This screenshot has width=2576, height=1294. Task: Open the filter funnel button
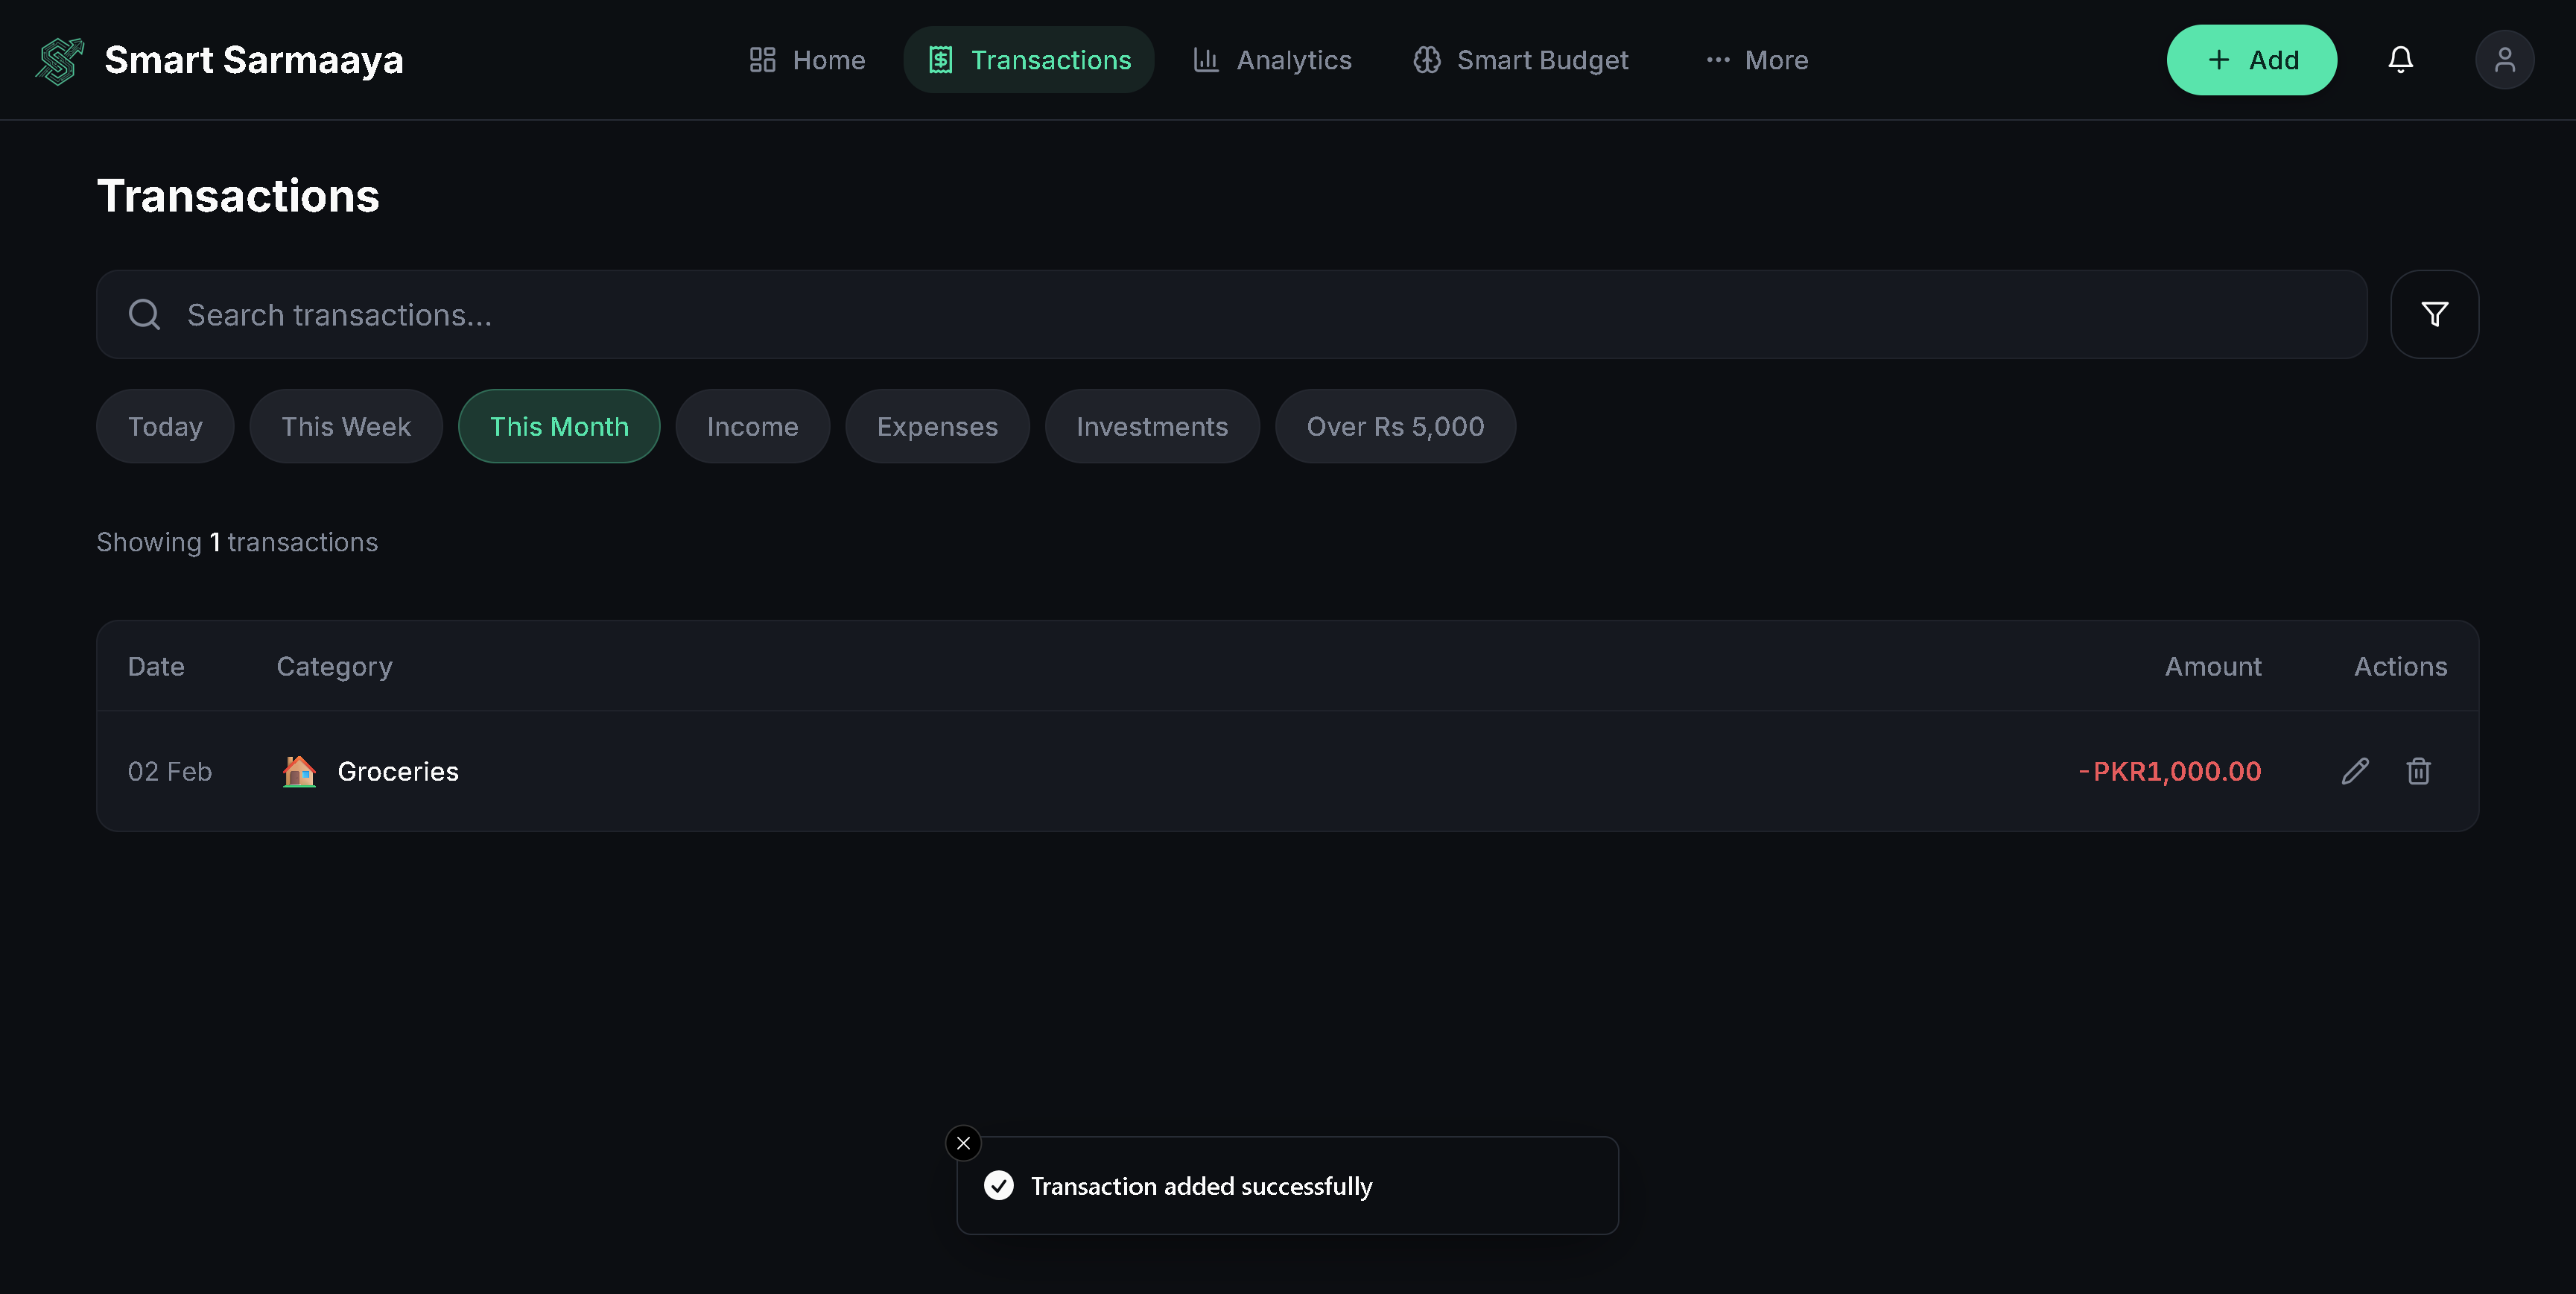pyautogui.click(x=2434, y=314)
